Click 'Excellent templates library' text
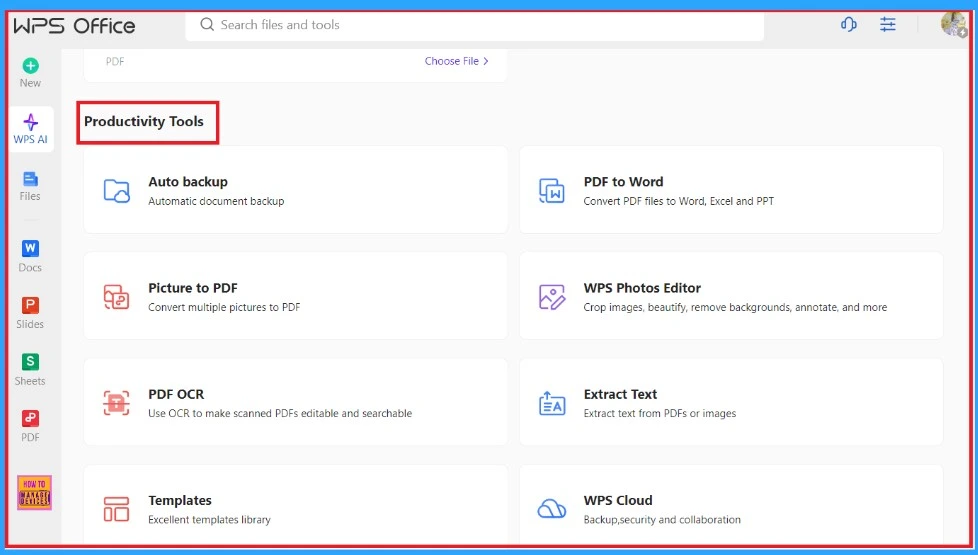978x555 pixels. 209,519
